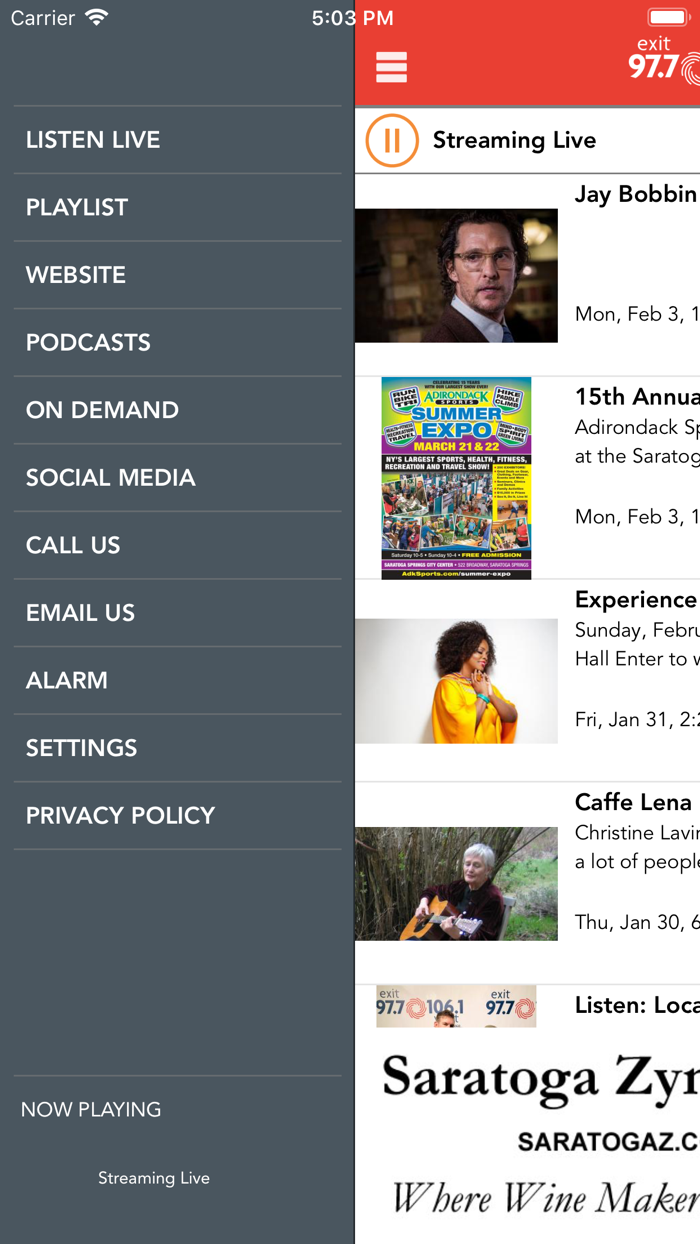Set the station Alarm
Viewport: 700px width, 1244px height.
coord(67,680)
